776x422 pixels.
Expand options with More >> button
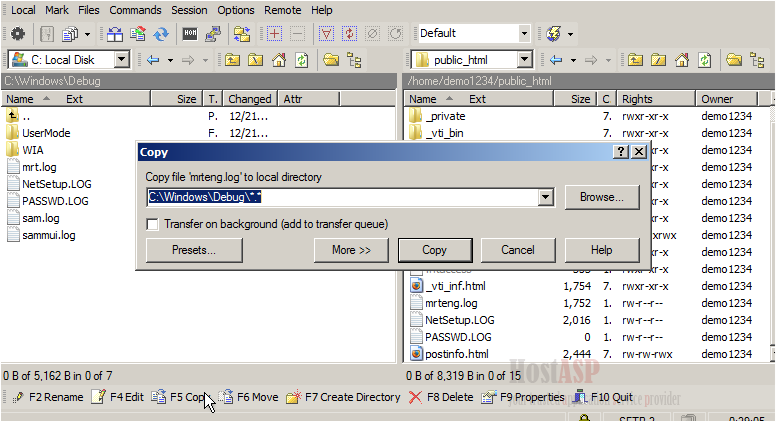coord(351,250)
